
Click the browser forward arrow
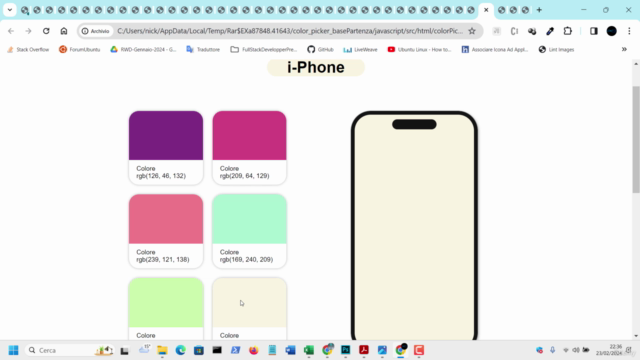[x=28, y=31]
